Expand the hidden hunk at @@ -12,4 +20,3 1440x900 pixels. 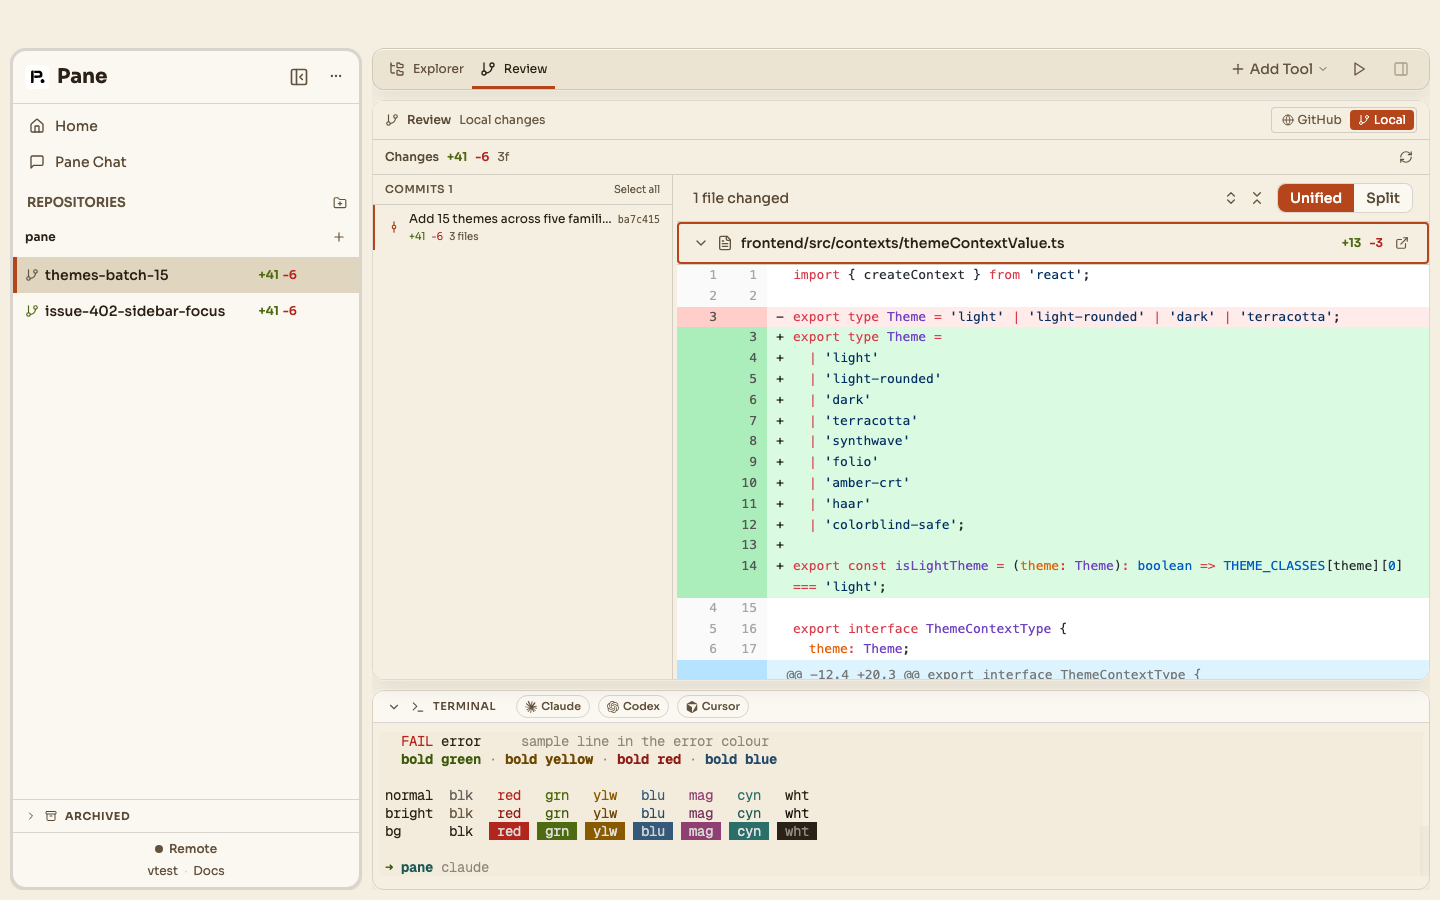coord(1053,671)
